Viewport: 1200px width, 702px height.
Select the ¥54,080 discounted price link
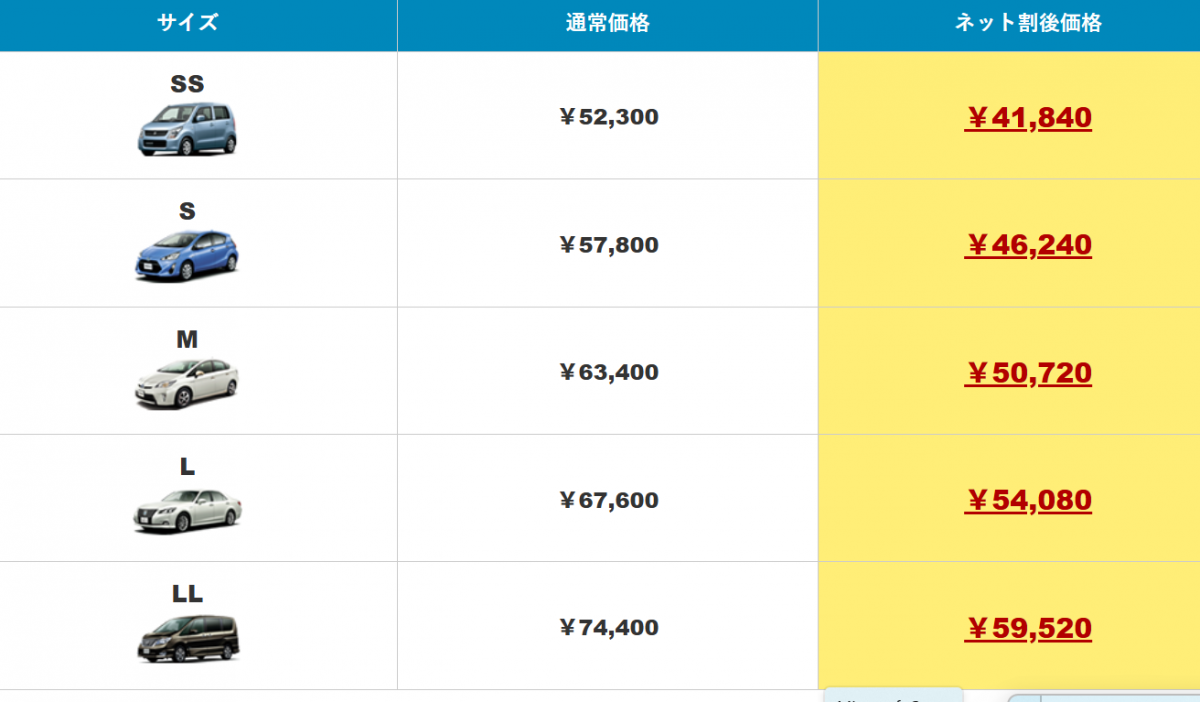(x=1028, y=500)
